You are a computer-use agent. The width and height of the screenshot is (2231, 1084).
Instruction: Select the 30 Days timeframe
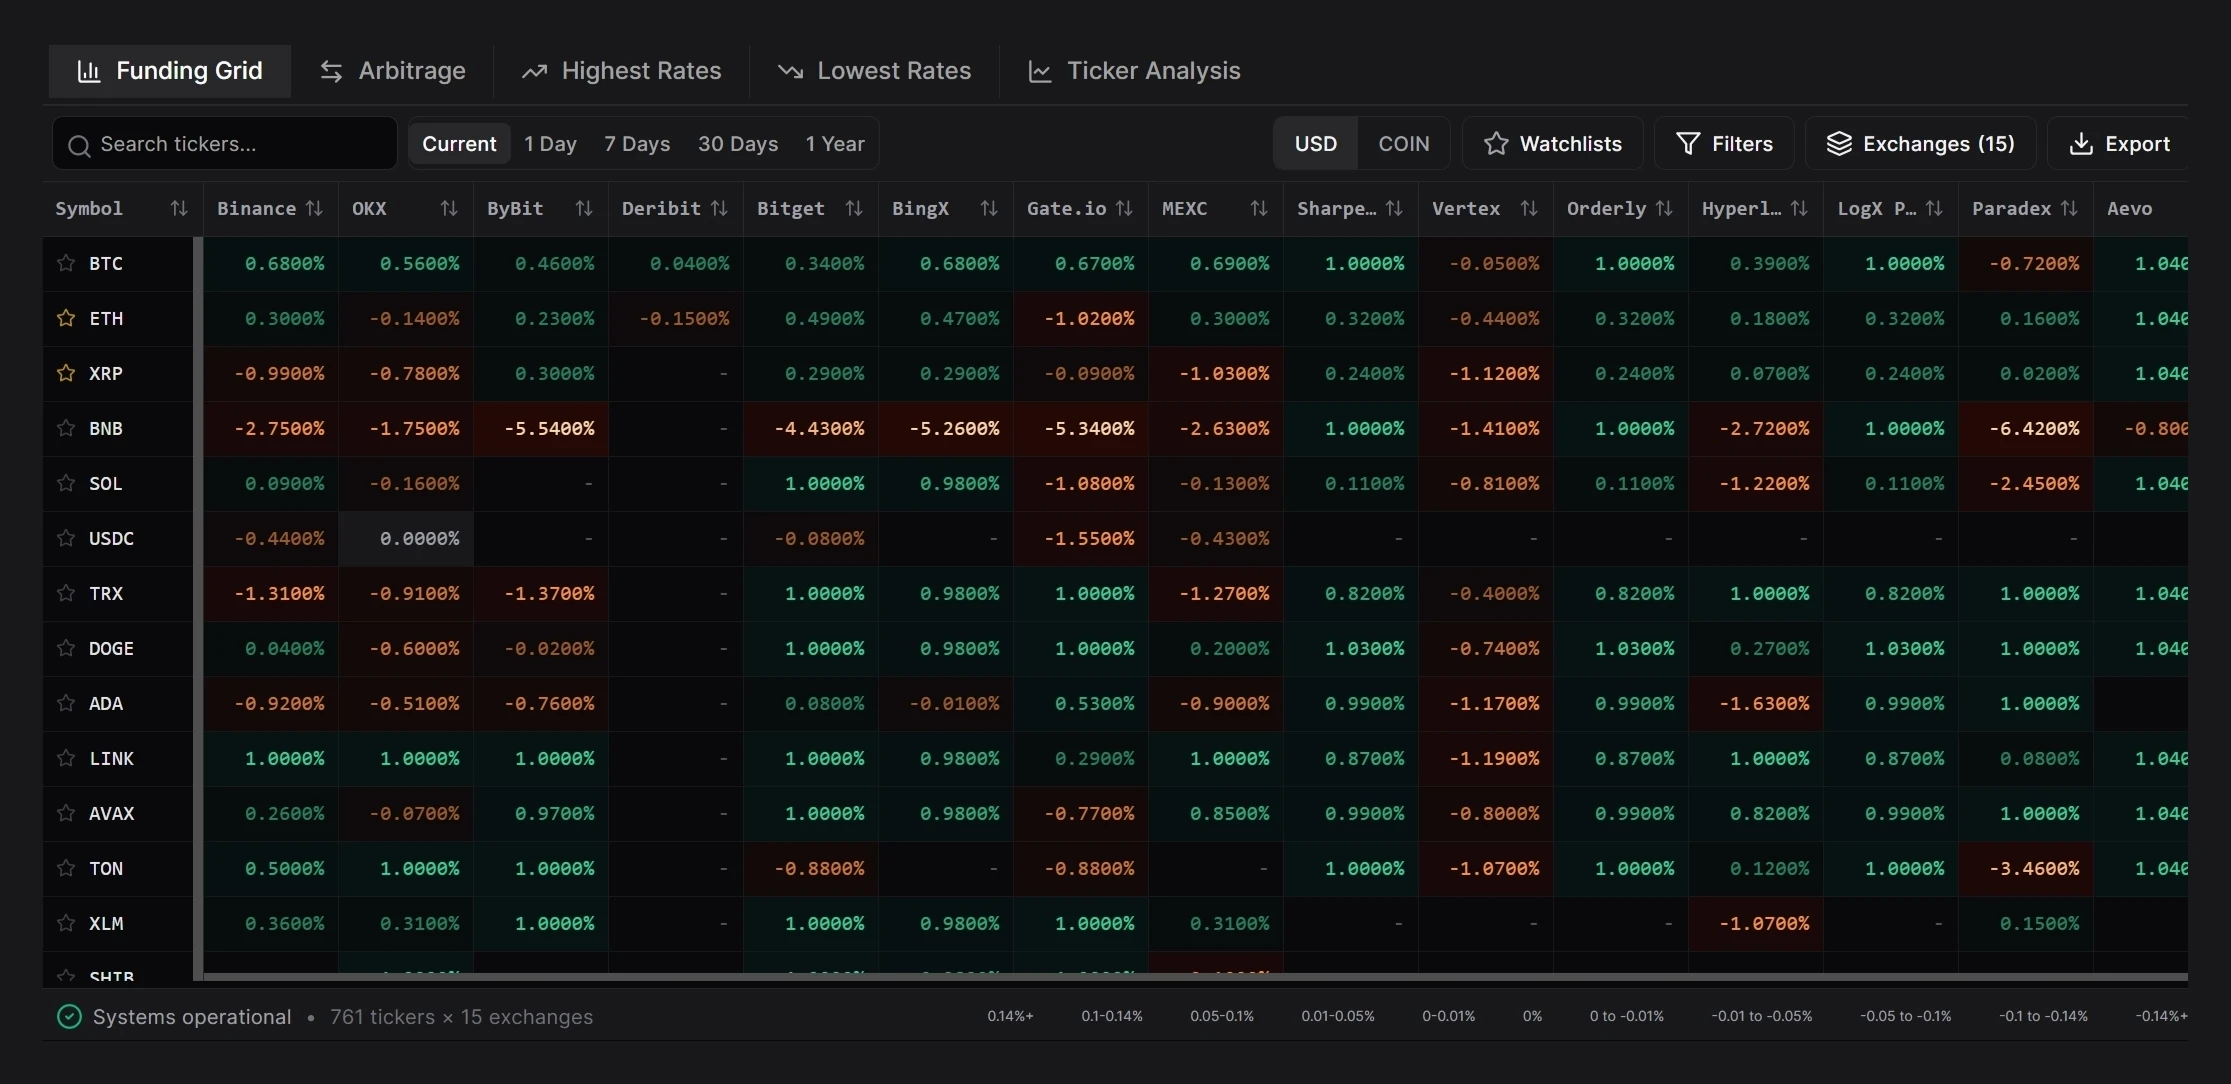click(x=738, y=144)
